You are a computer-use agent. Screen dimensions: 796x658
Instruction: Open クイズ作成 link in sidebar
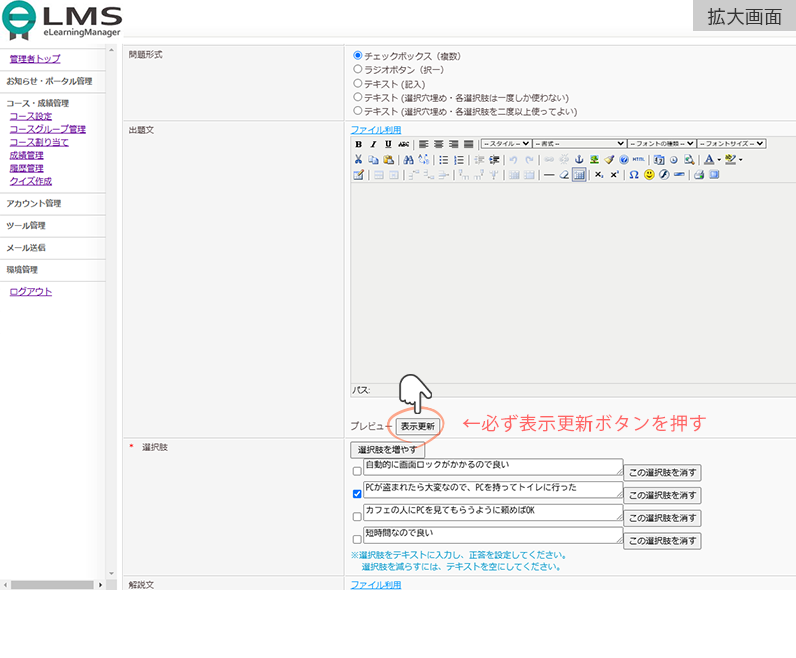click(x=30, y=181)
